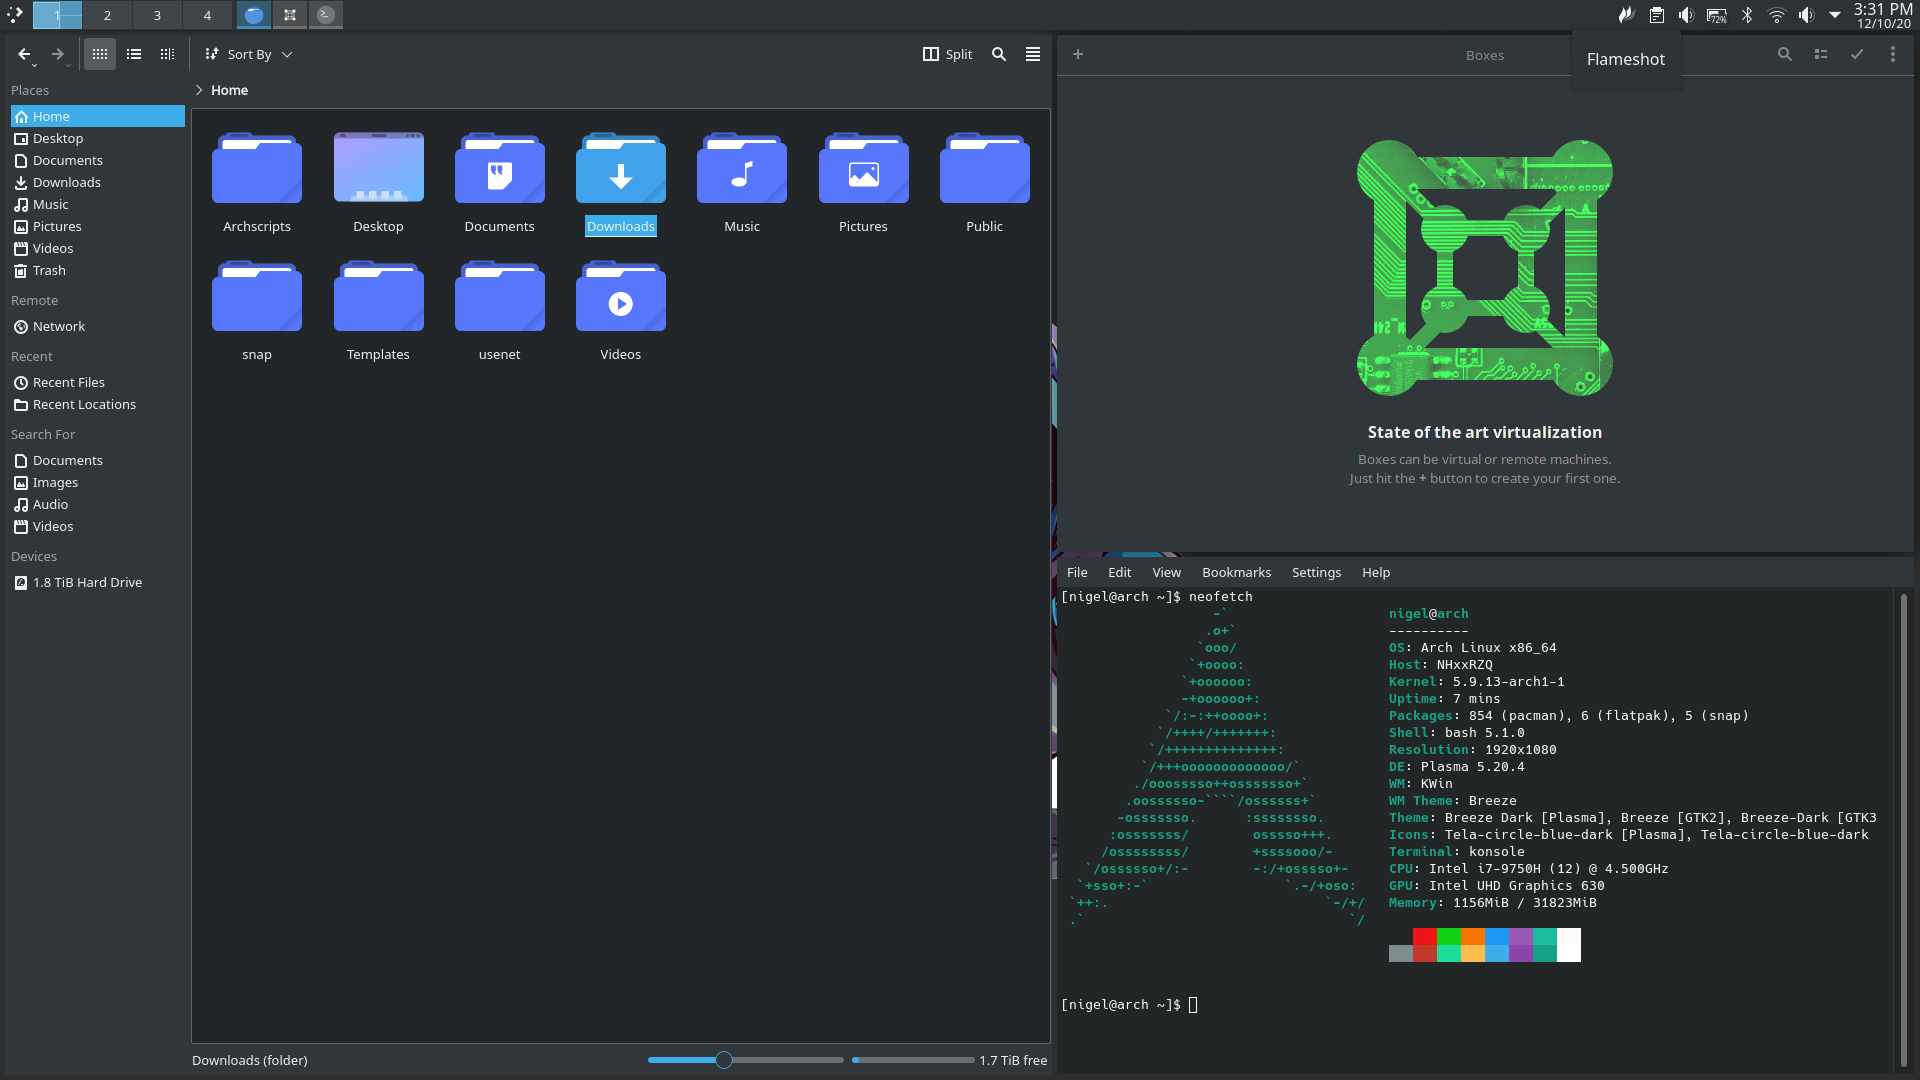Viewport: 1920px width, 1080px height.
Task: Open the Sort By dropdown
Action: click(248, 55)
